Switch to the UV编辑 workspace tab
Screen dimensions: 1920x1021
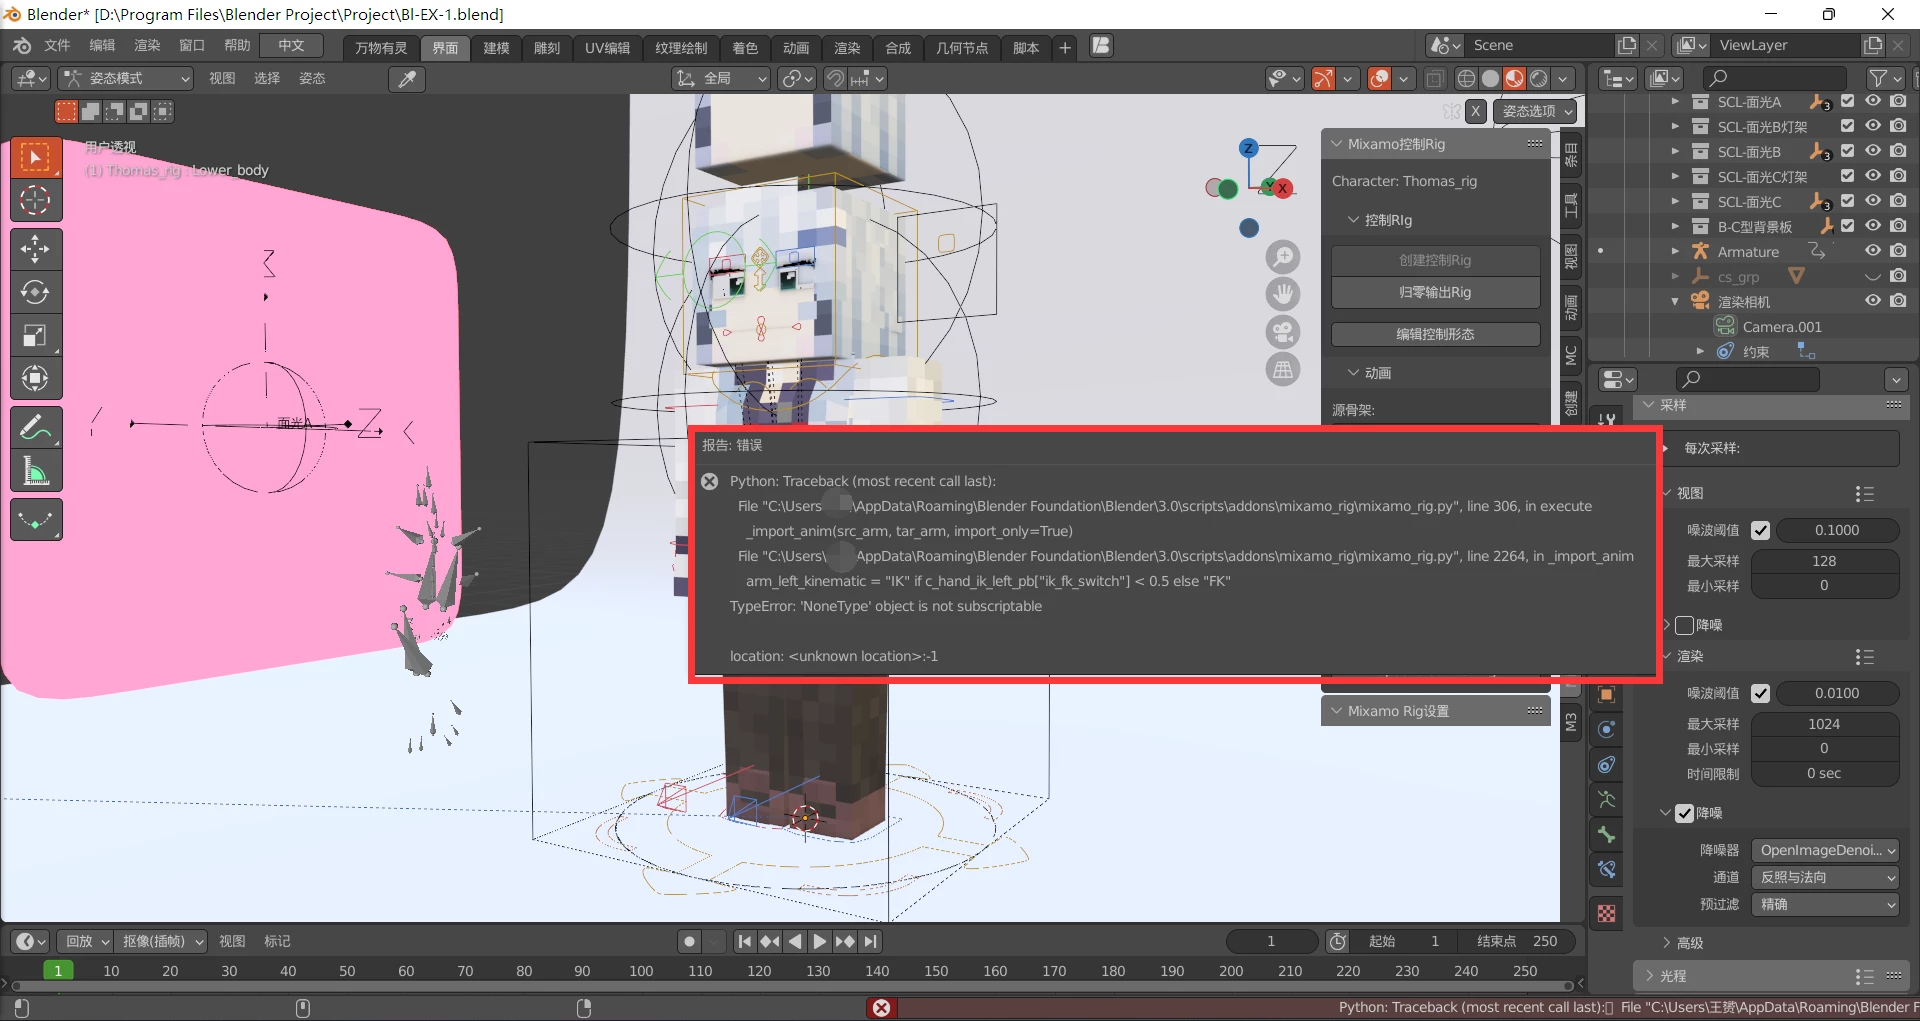pos(607,48)
